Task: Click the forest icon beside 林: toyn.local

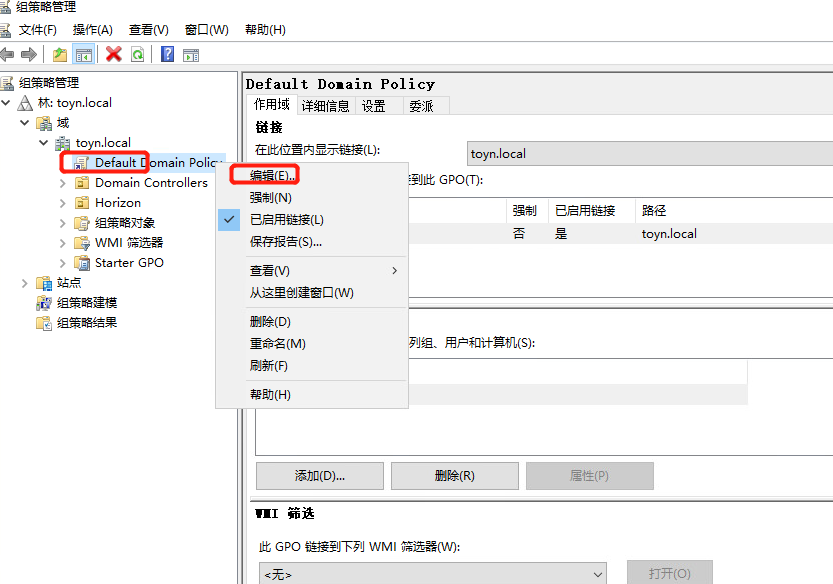Action: coord(25,103)
